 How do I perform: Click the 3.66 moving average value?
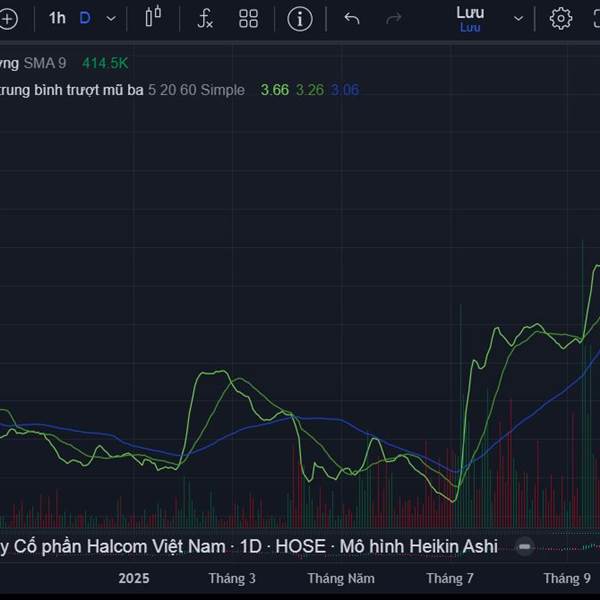pos(275,90)
